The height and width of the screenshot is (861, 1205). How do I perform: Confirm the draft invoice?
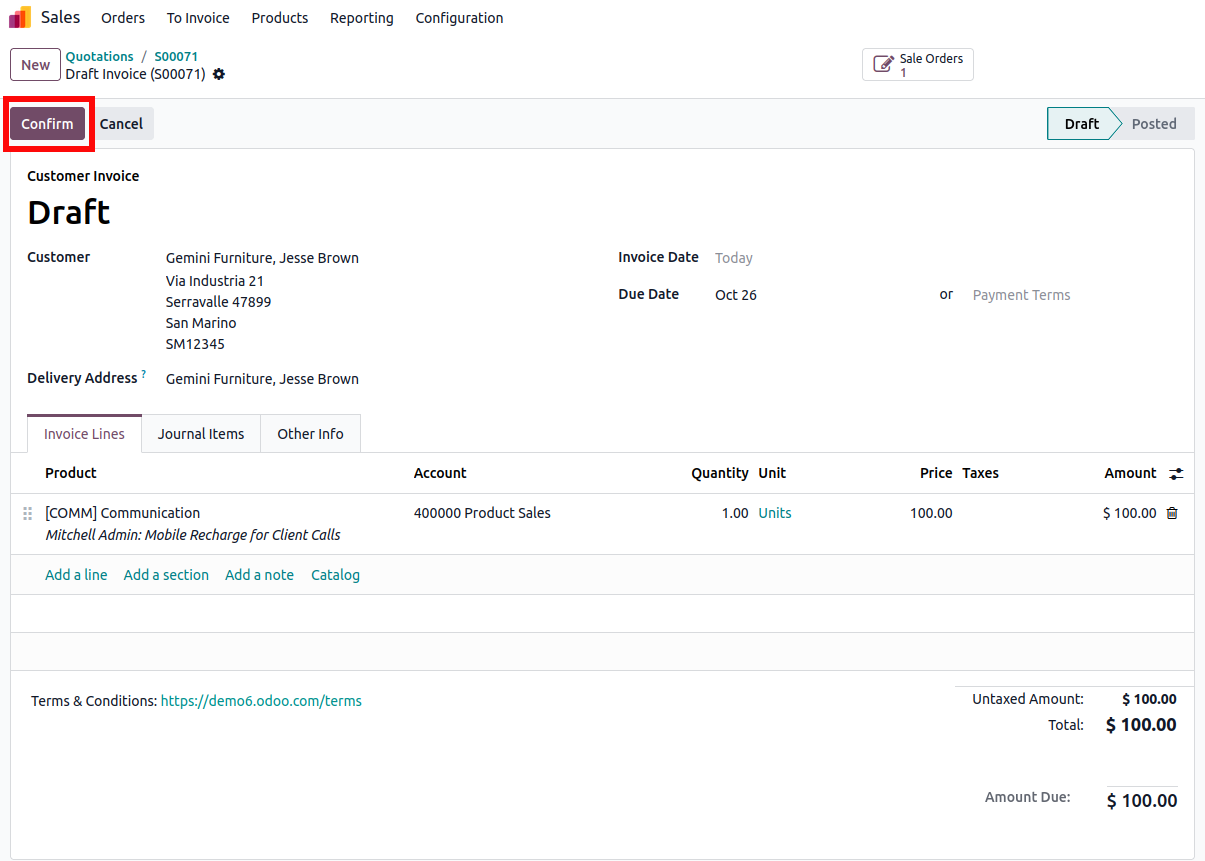(x=47, y=124)
